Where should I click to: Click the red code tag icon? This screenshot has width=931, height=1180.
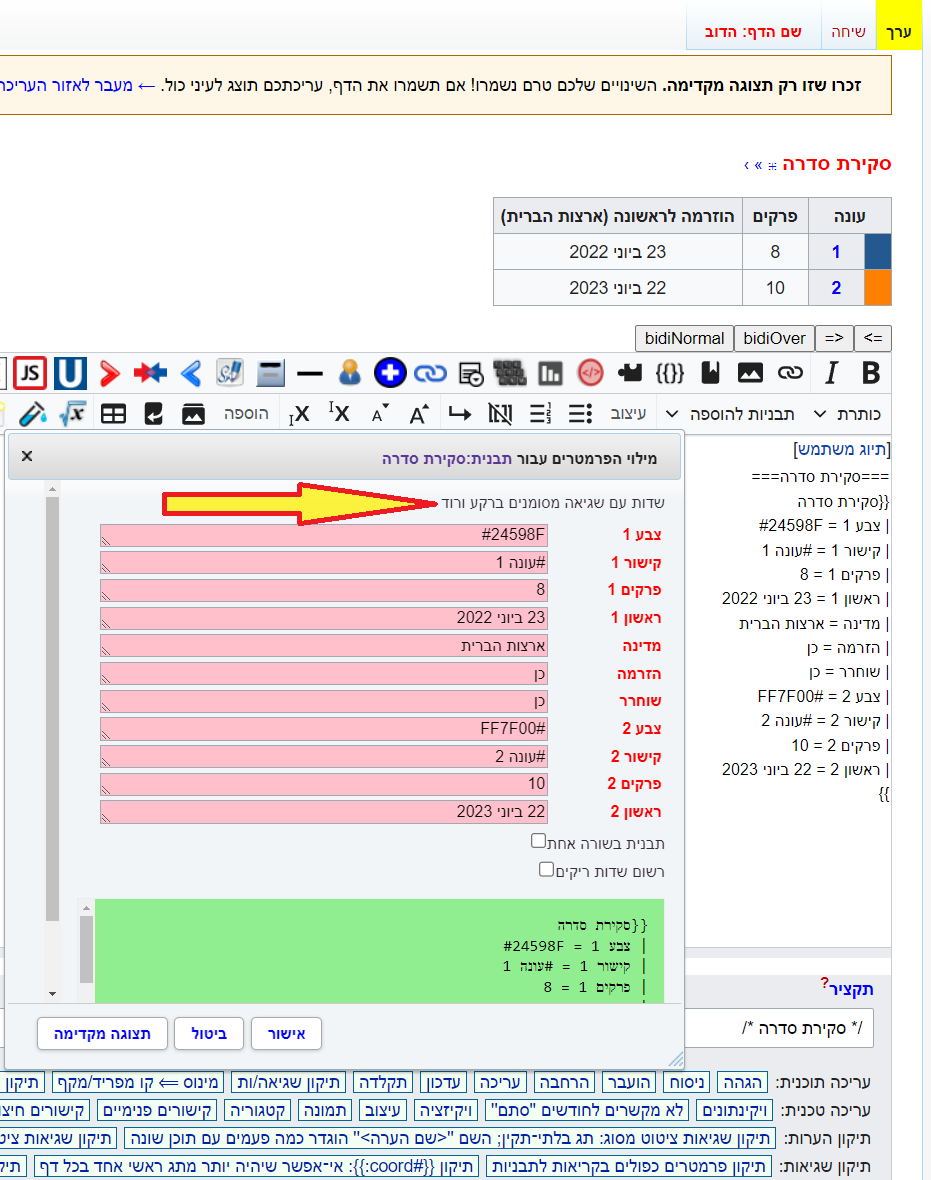590,373
